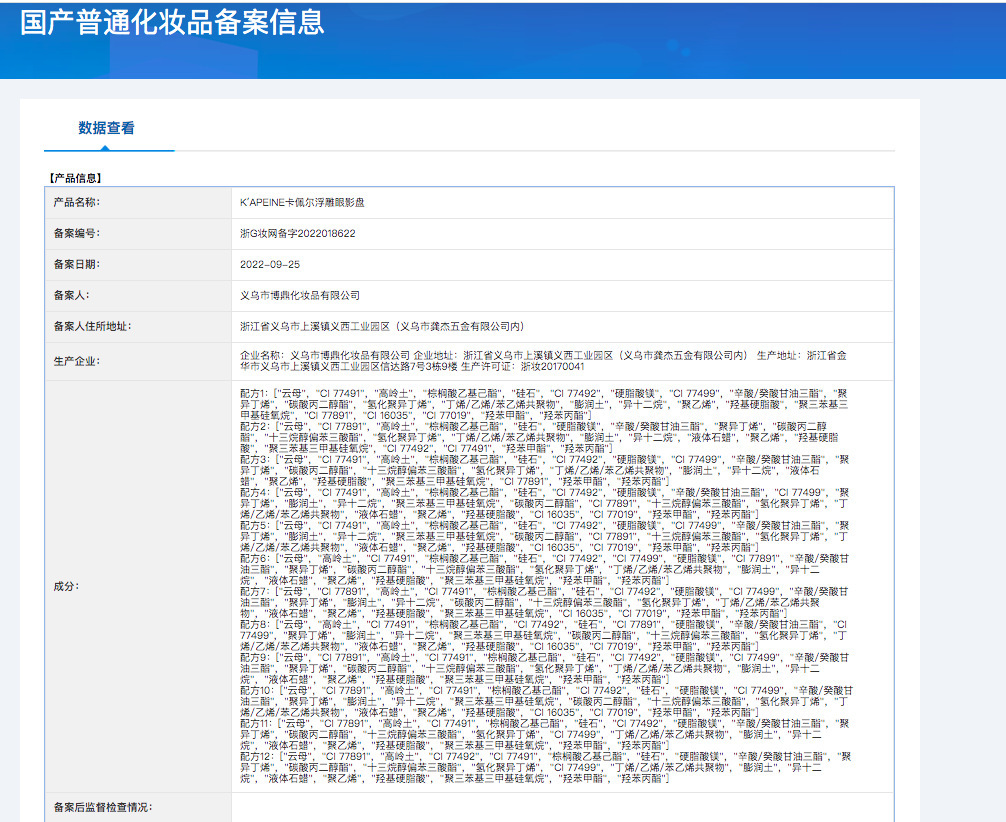Screen dimensions: 1006x822
Task: Select filer 义乌市博典化妆品有限公司 in 备案人 row
Action: [300, 295]
